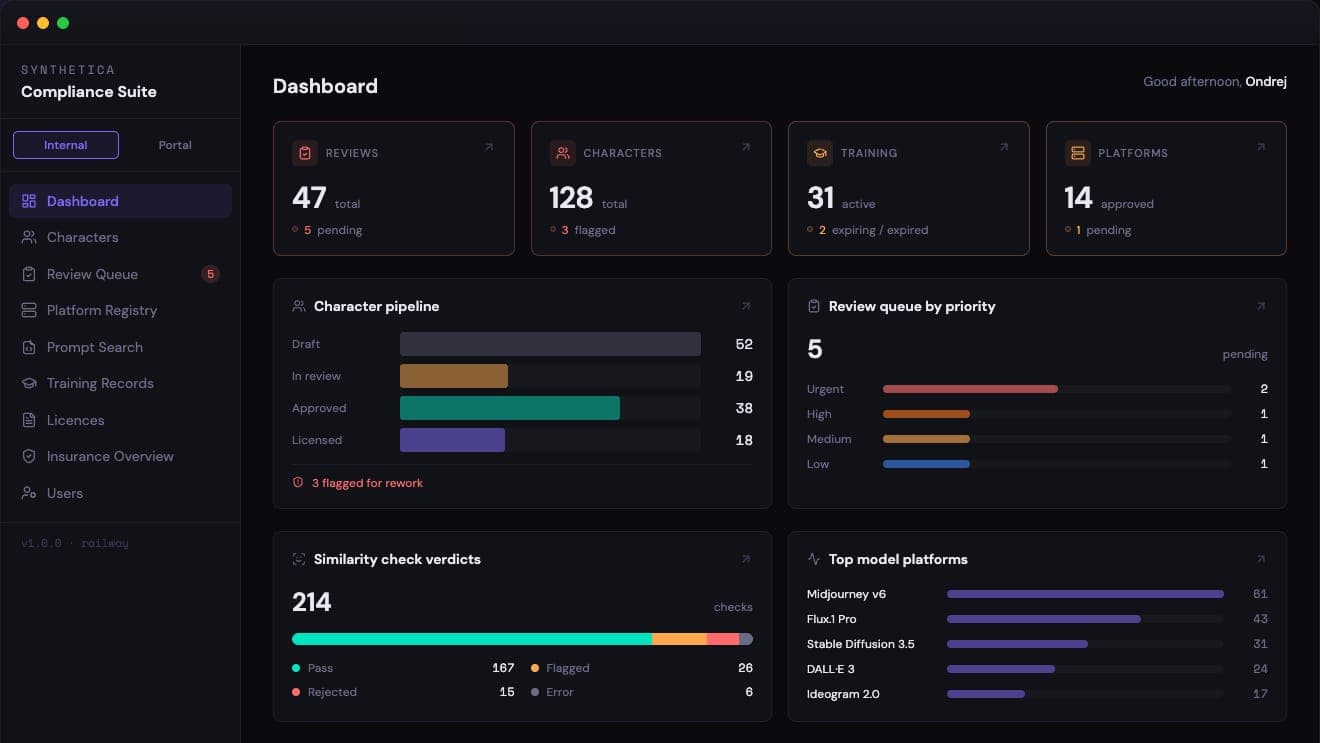Screen dimensions: 1320x743
Task: Click the Ideogram 2.0 platform label
Action: point(843,694)
